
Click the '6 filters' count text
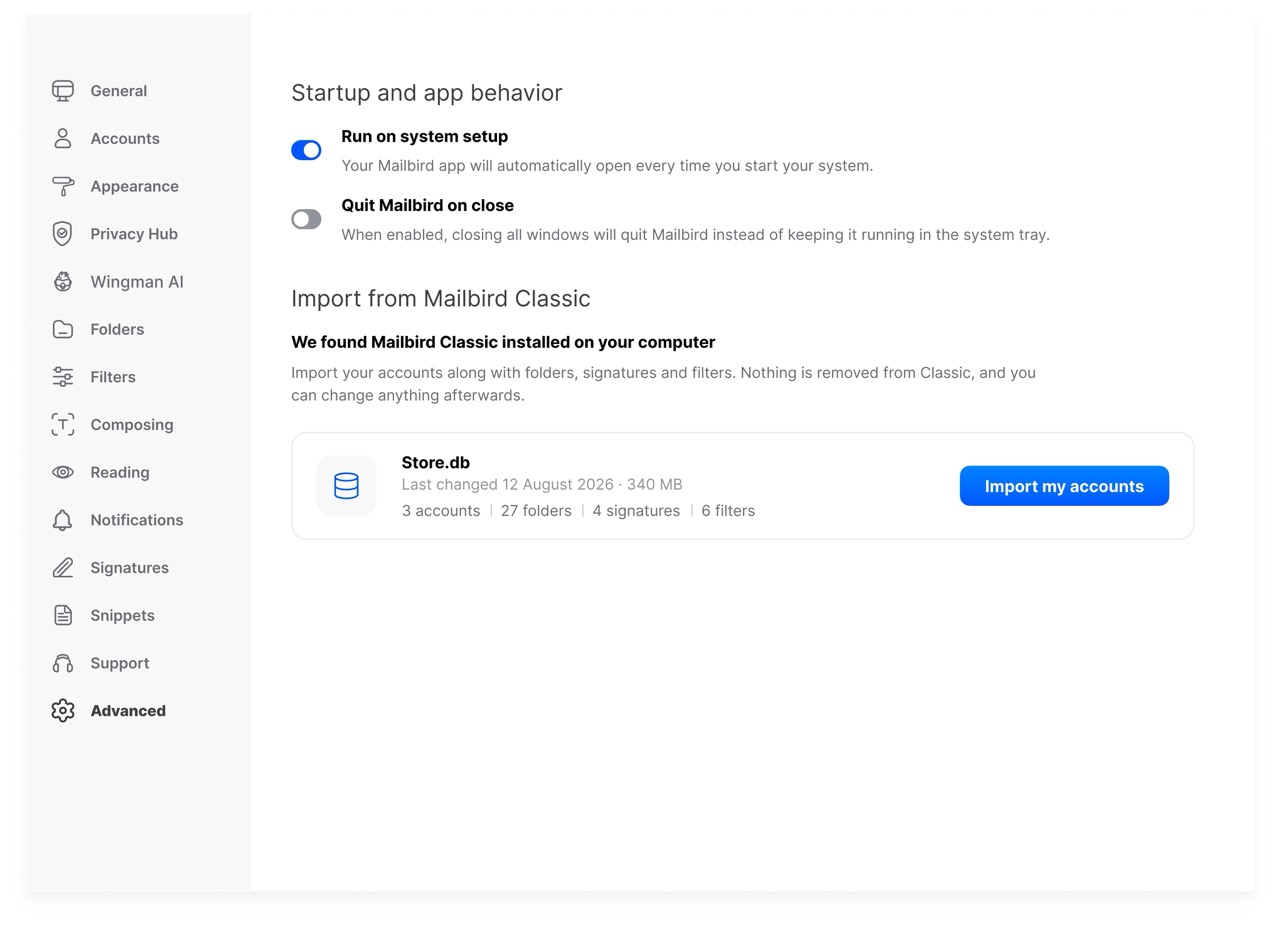pos(728,511)
